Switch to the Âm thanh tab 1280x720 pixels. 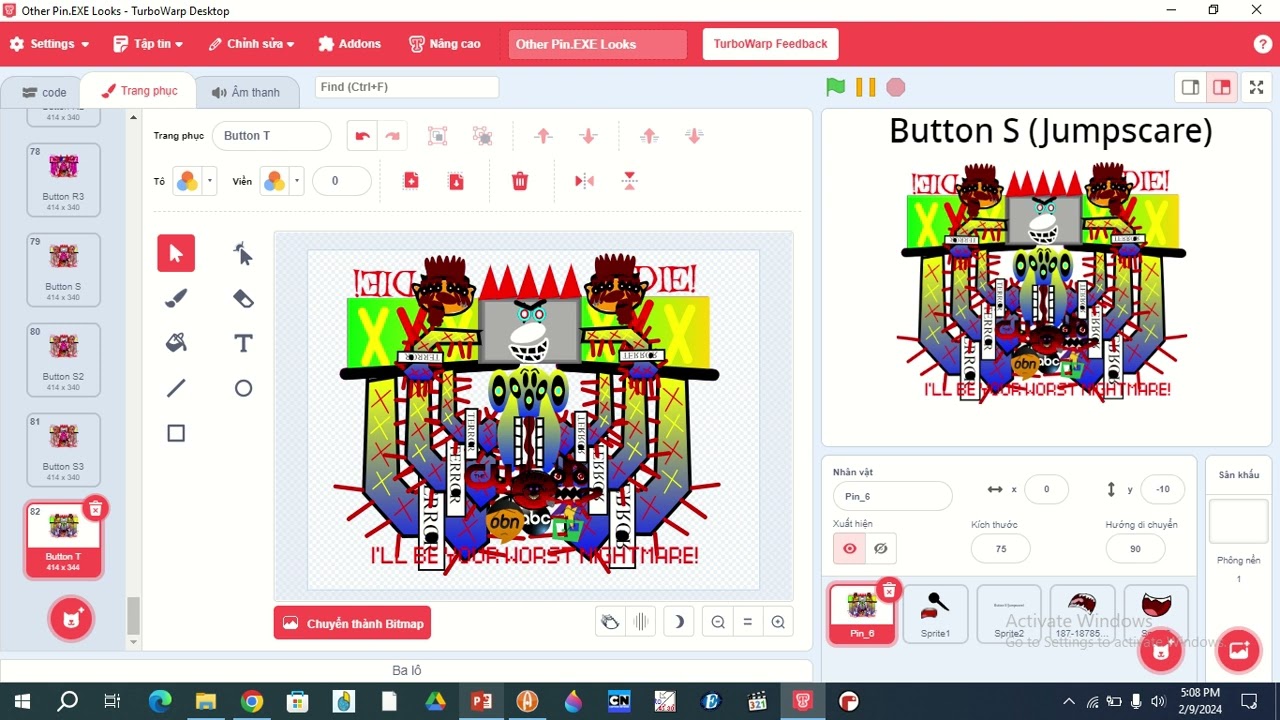pos(246,92)
